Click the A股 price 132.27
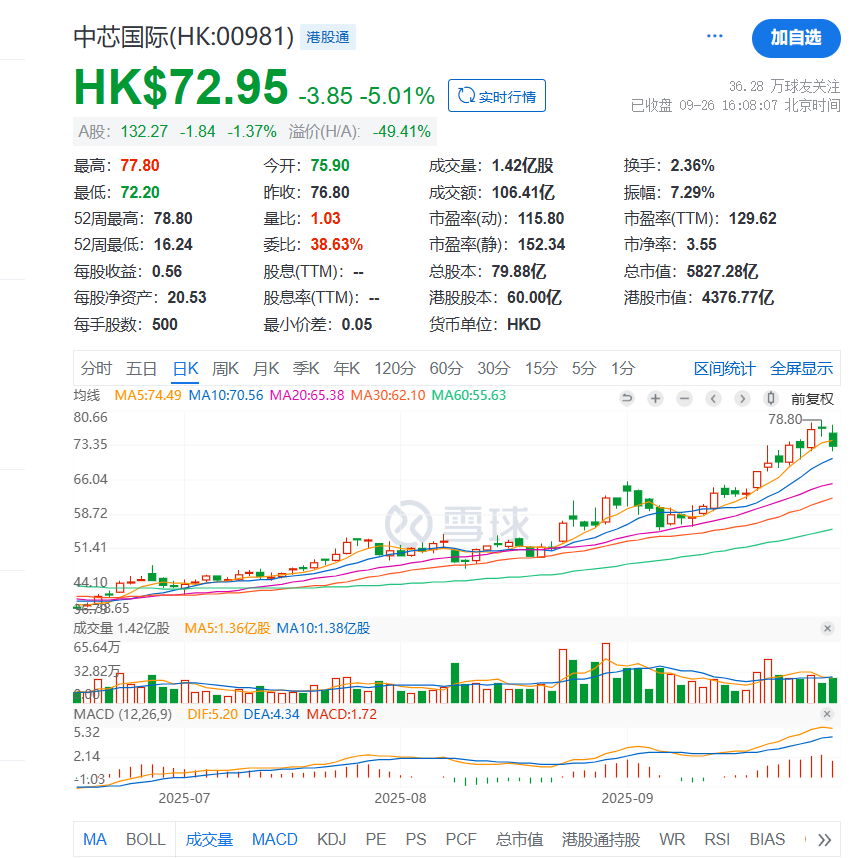 pyautogui.click(x=144, y=132)
